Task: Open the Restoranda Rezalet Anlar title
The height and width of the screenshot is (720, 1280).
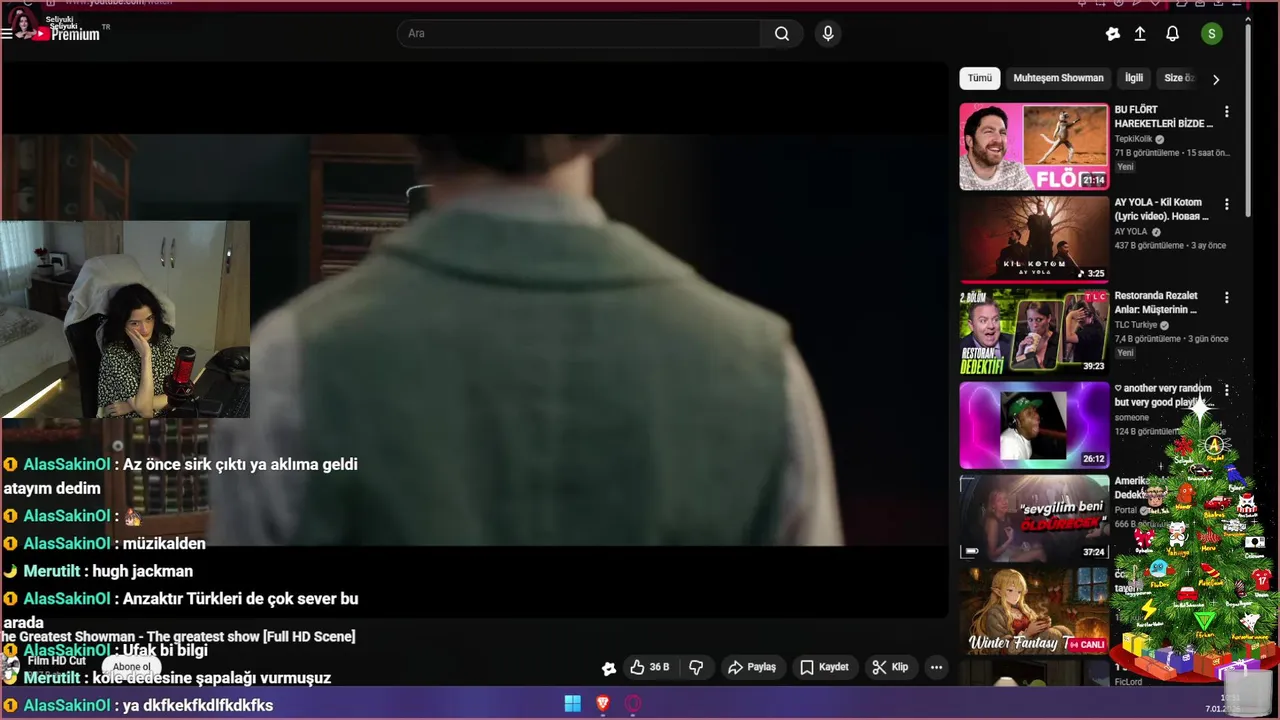Action: 1157,303
